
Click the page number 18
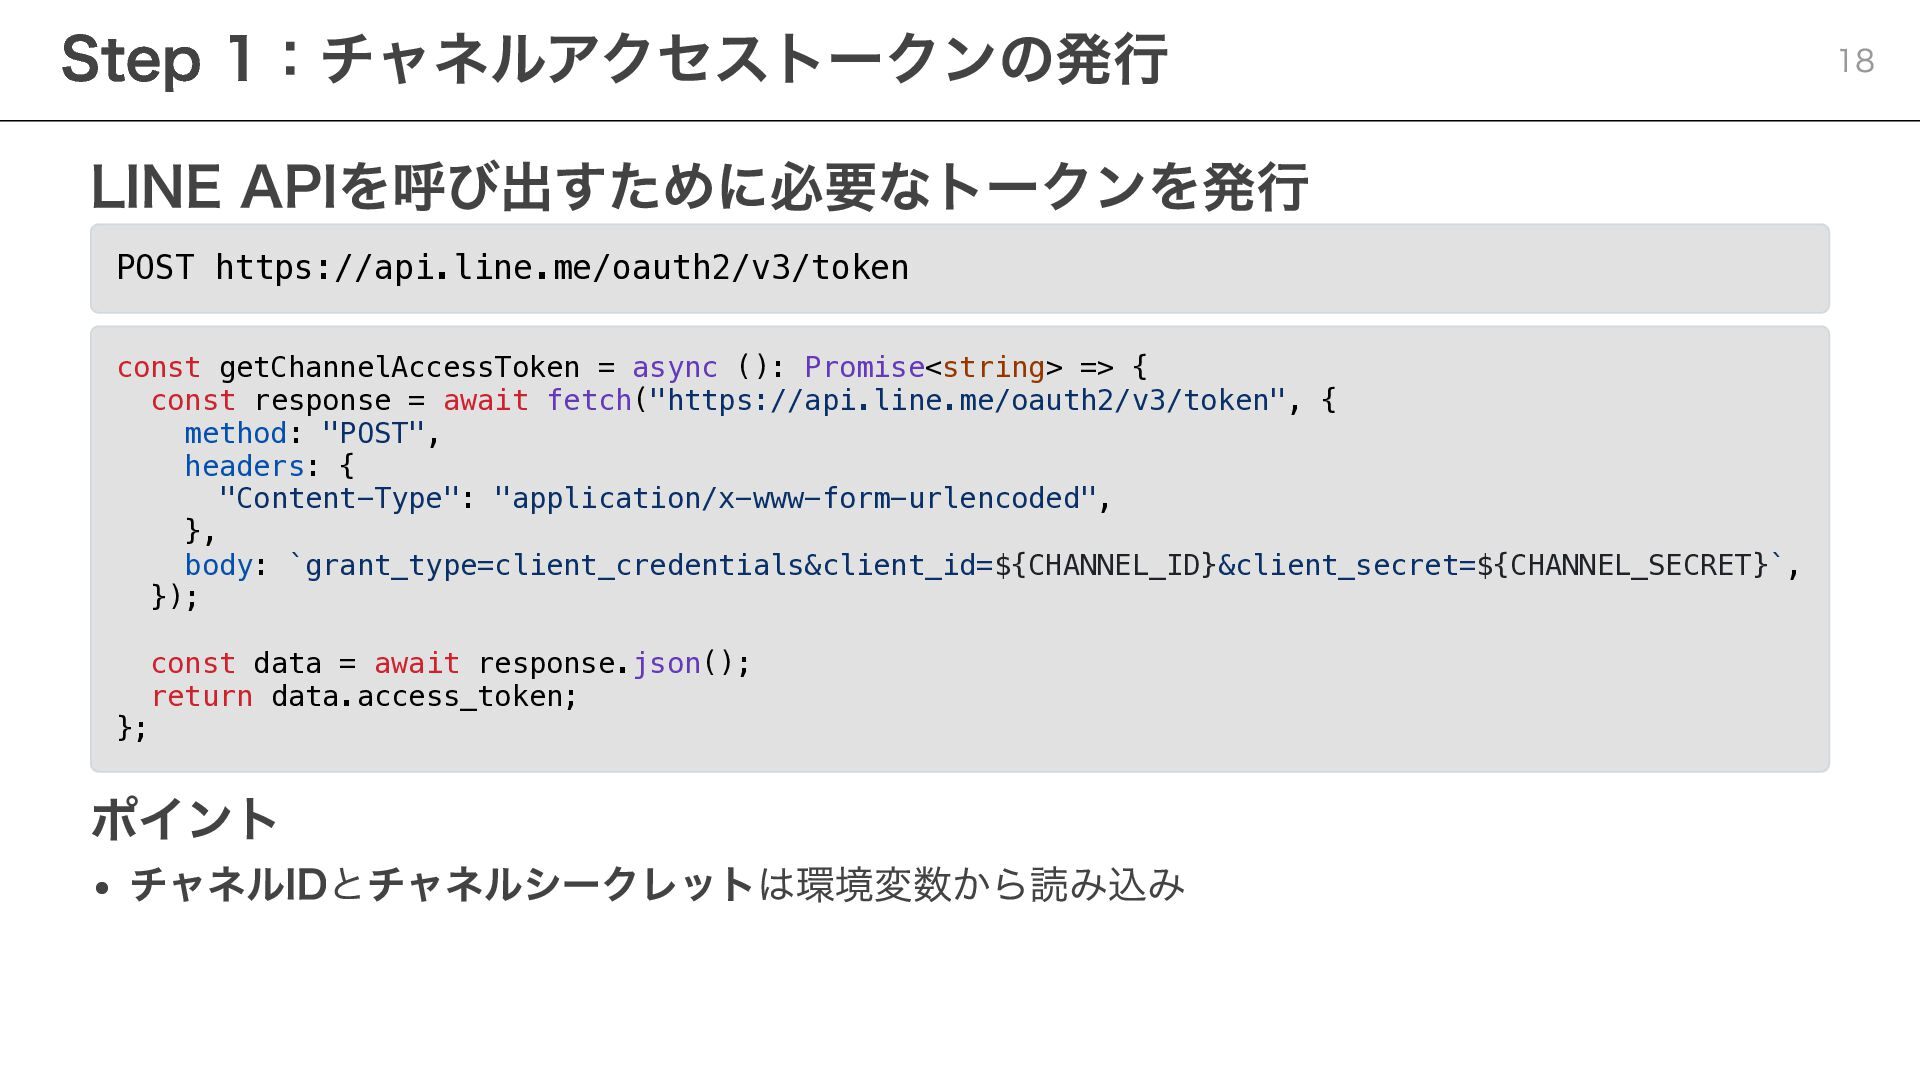click(1855, 61)
